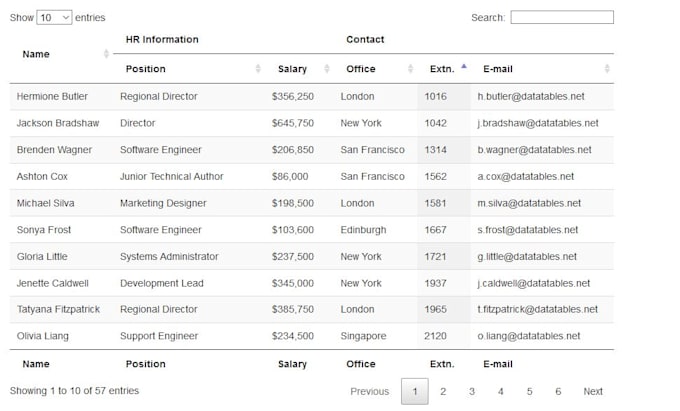
Task: Select page 4 in pagination
Action: (500, 391)
